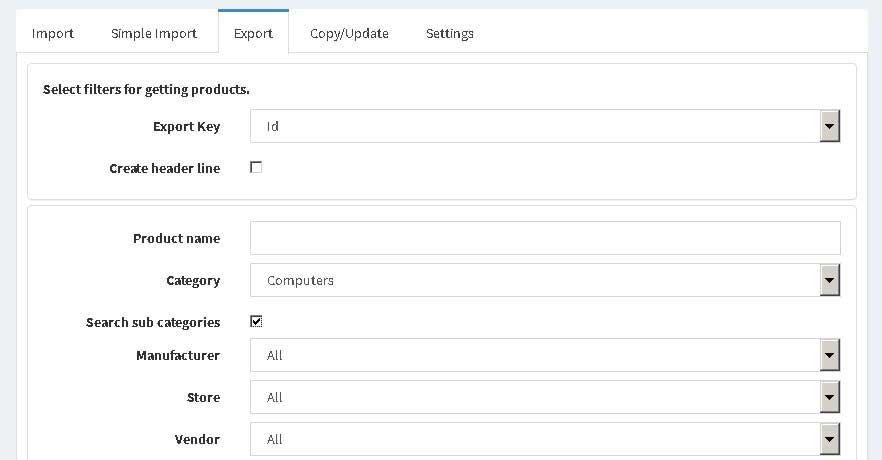This screenshot has height=460, width=882.
Task: Enable the Create header line checkbox
Action: tap(256, 168)
